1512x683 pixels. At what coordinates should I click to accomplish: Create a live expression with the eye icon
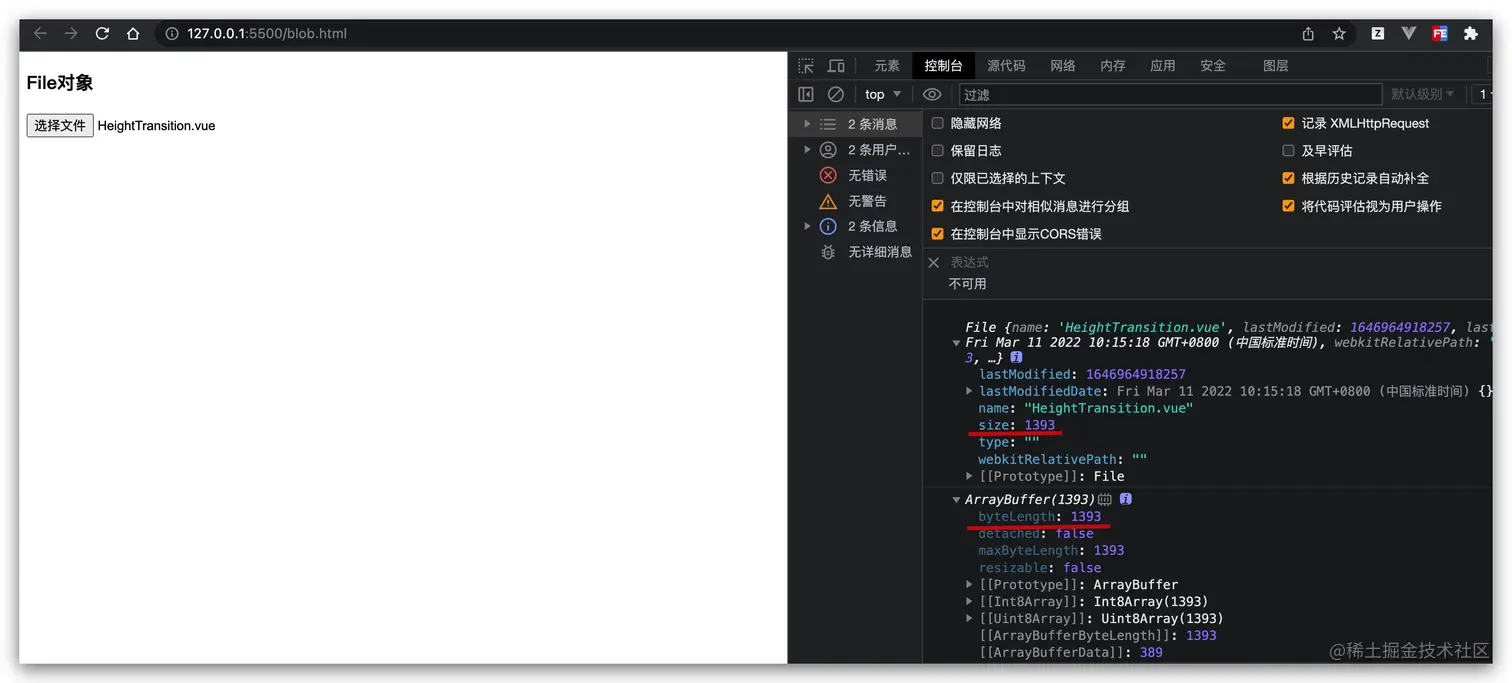932,94
